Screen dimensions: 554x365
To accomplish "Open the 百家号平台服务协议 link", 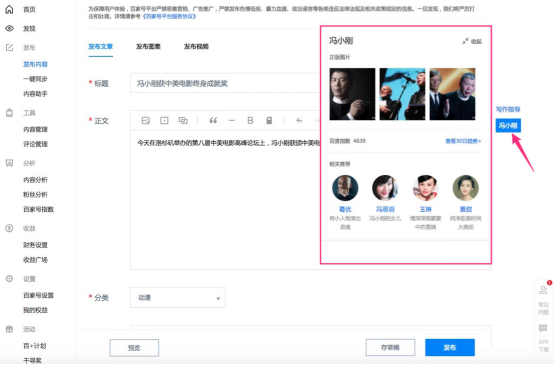I will (x=169, y=16).
